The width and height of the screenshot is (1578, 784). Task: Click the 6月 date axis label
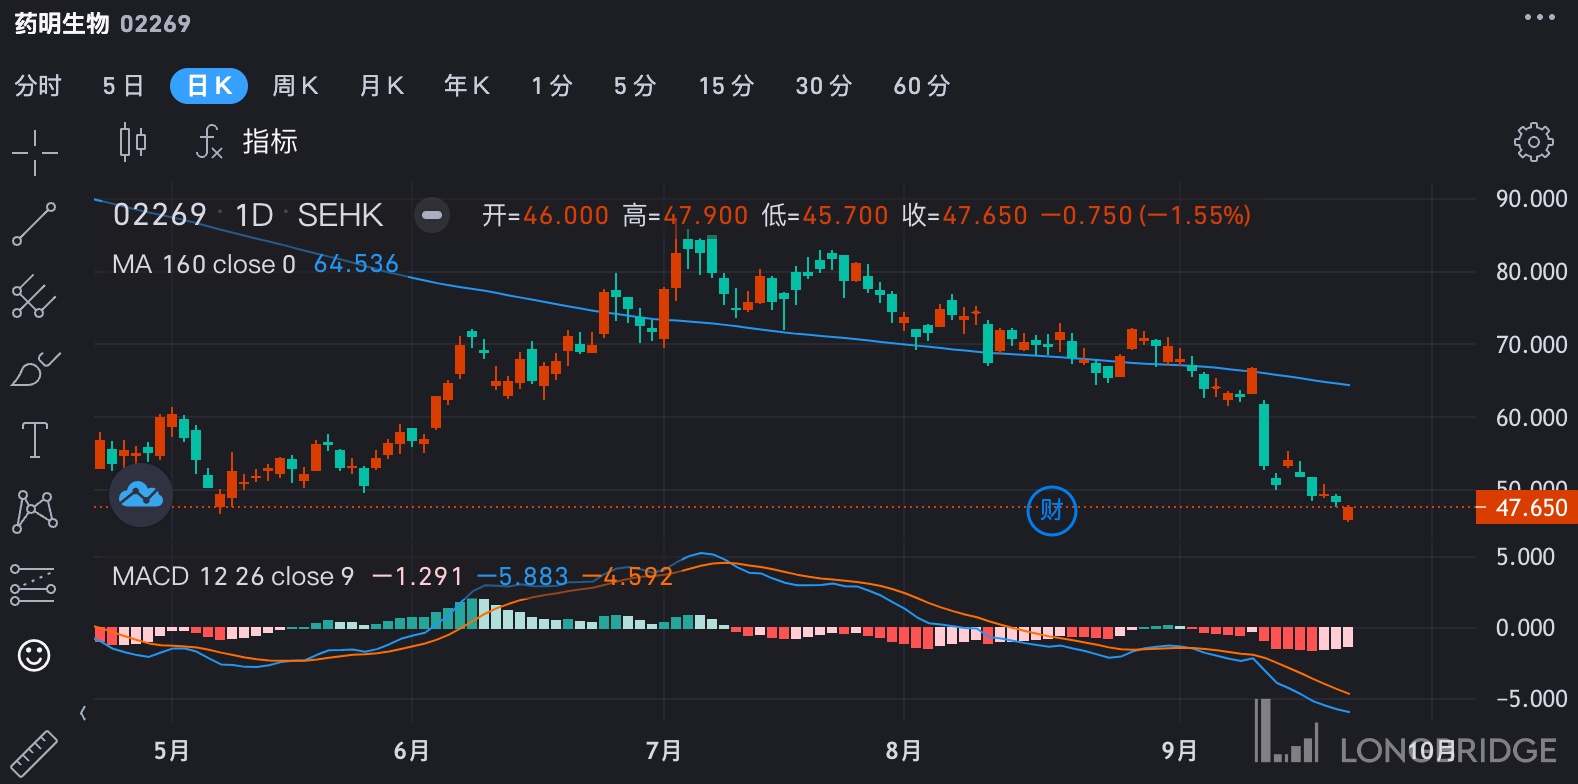tap(412, 750)
